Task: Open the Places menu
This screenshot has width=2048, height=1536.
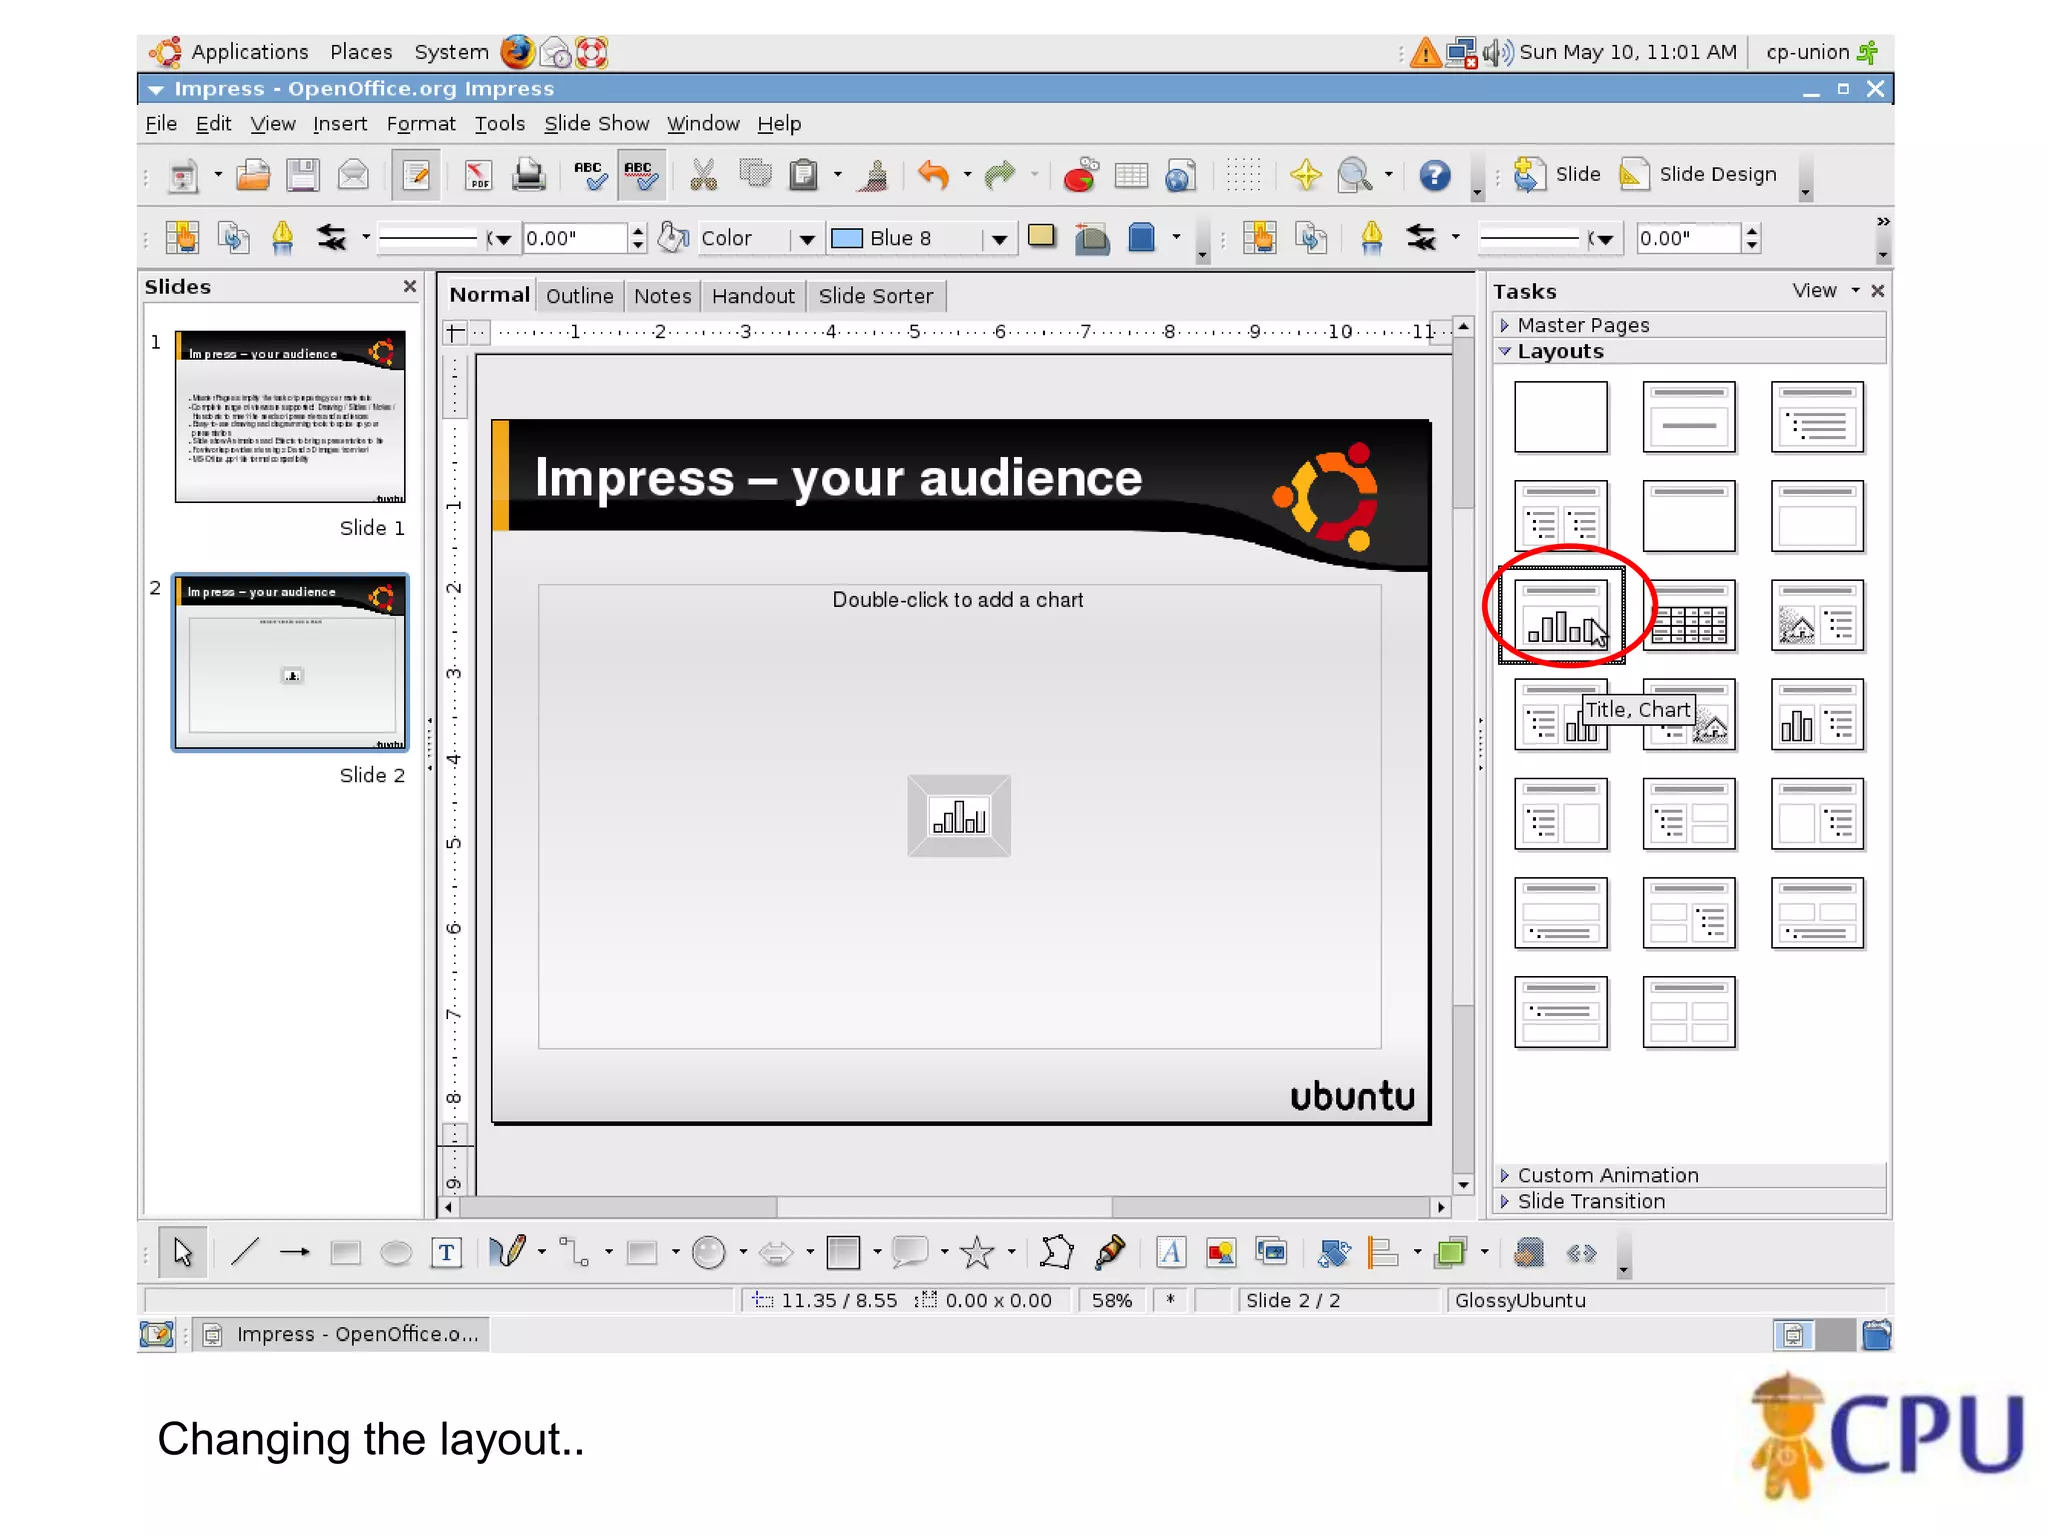Action: click(361, 52)
